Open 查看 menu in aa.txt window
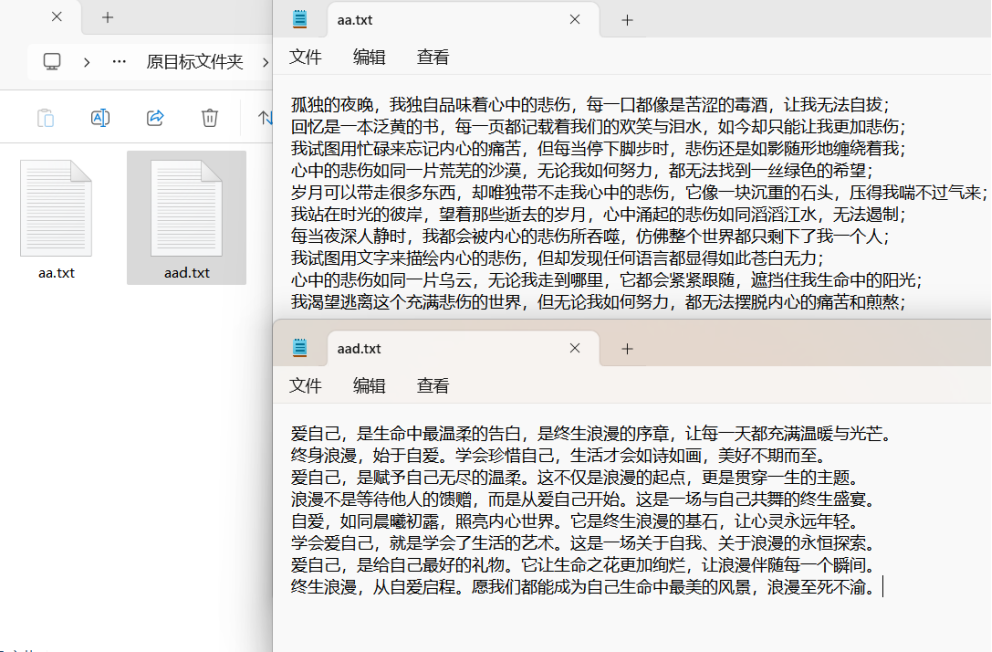 tap(433, 57)
